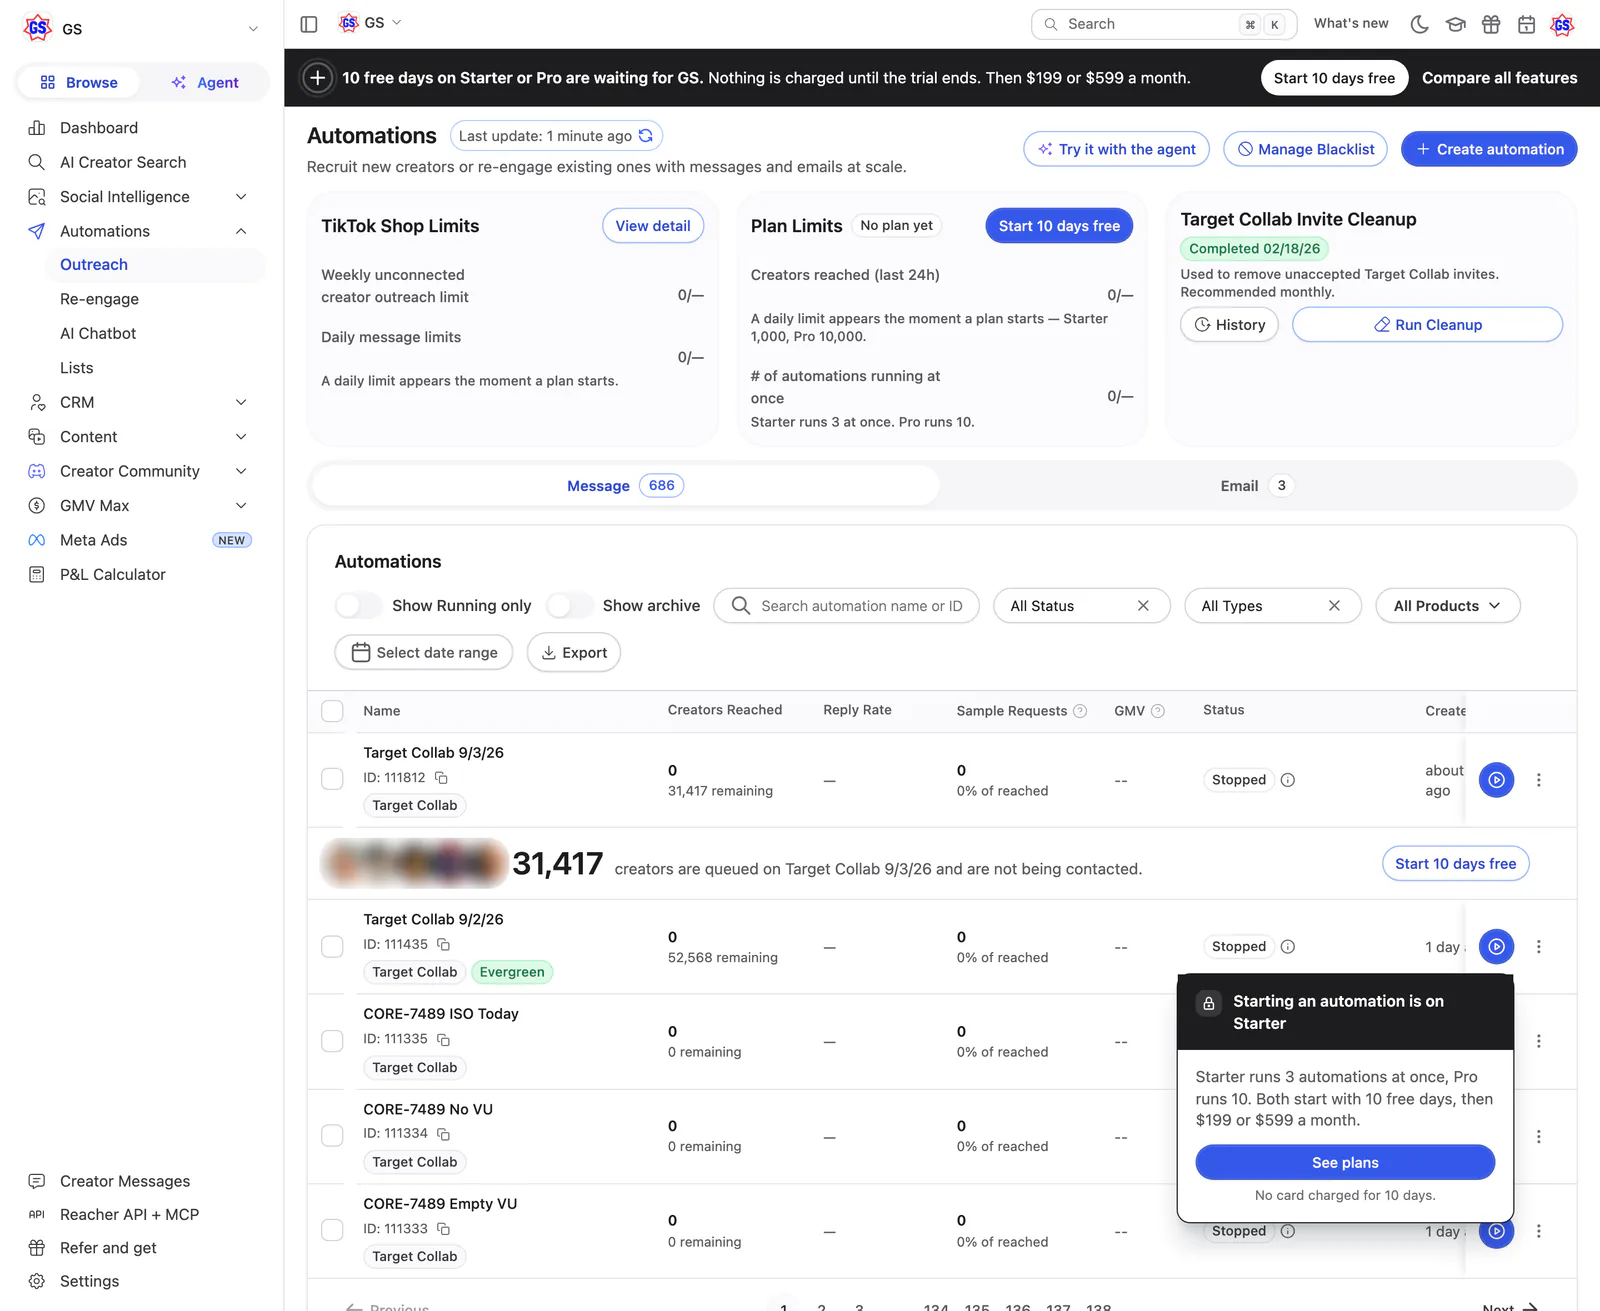Switch to the Email tab
The height and width of the screenshot is (1311, 1600).
pyautogui.click(x=1256, y=486)
